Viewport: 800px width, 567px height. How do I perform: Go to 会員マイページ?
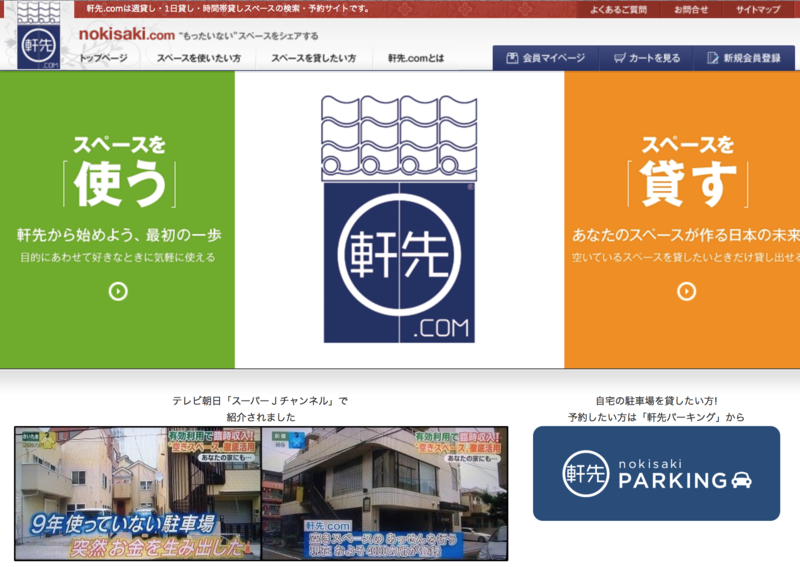(x=546, y=58)
